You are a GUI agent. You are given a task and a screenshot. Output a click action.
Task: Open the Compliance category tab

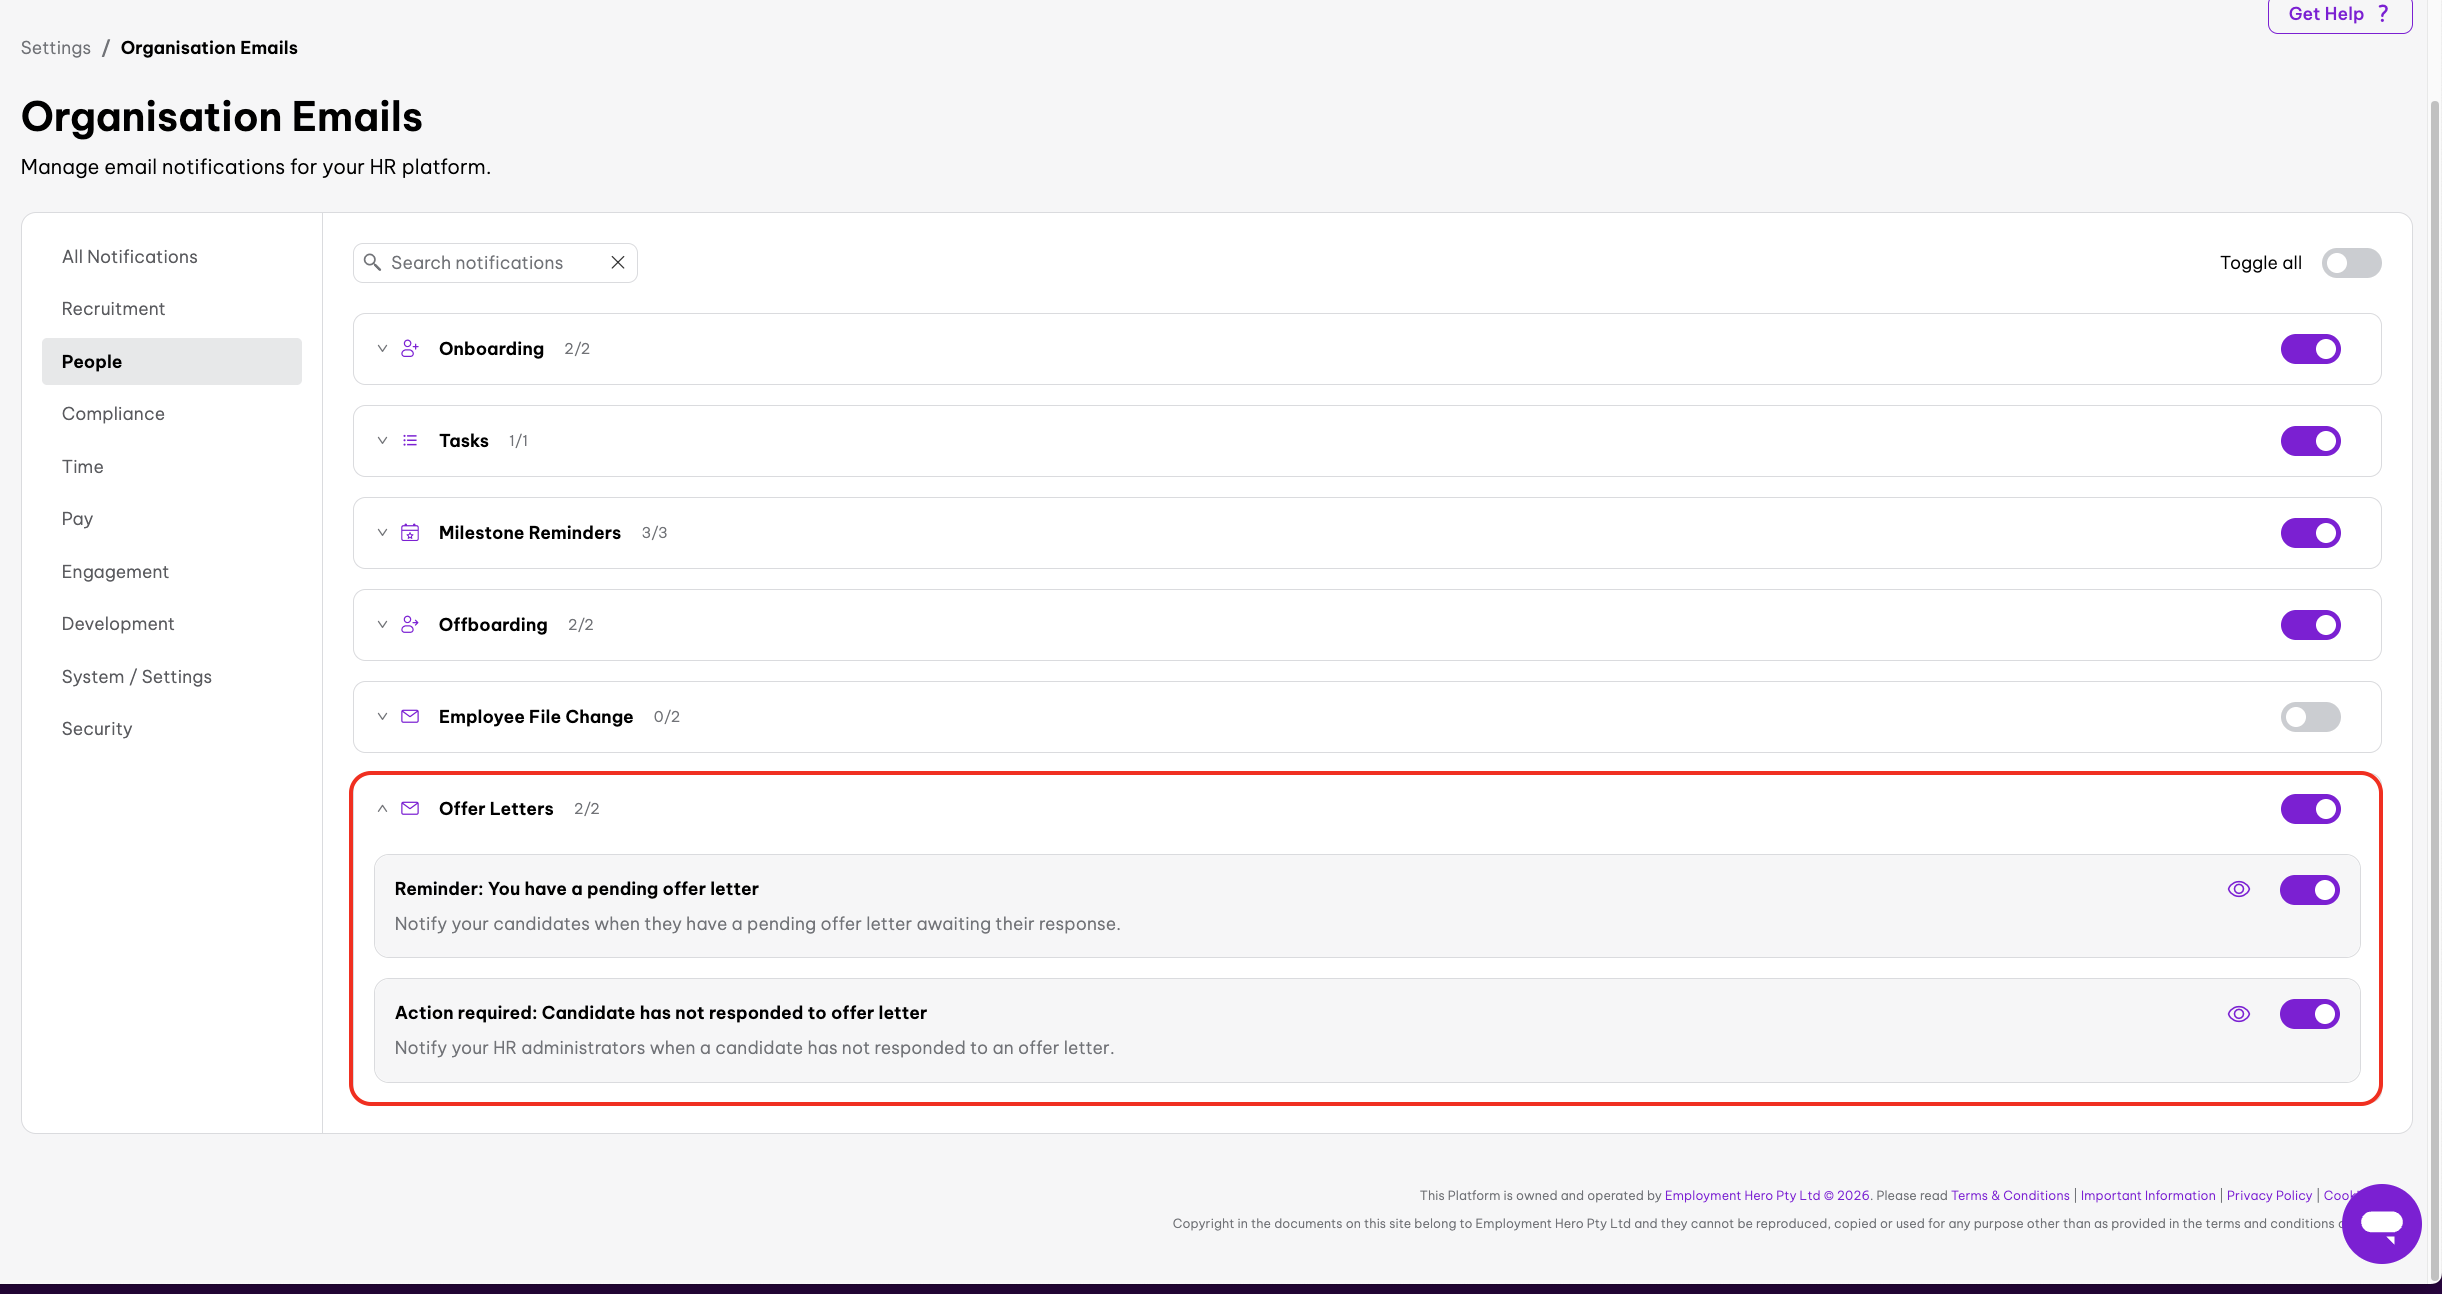[x=113, y=414]
